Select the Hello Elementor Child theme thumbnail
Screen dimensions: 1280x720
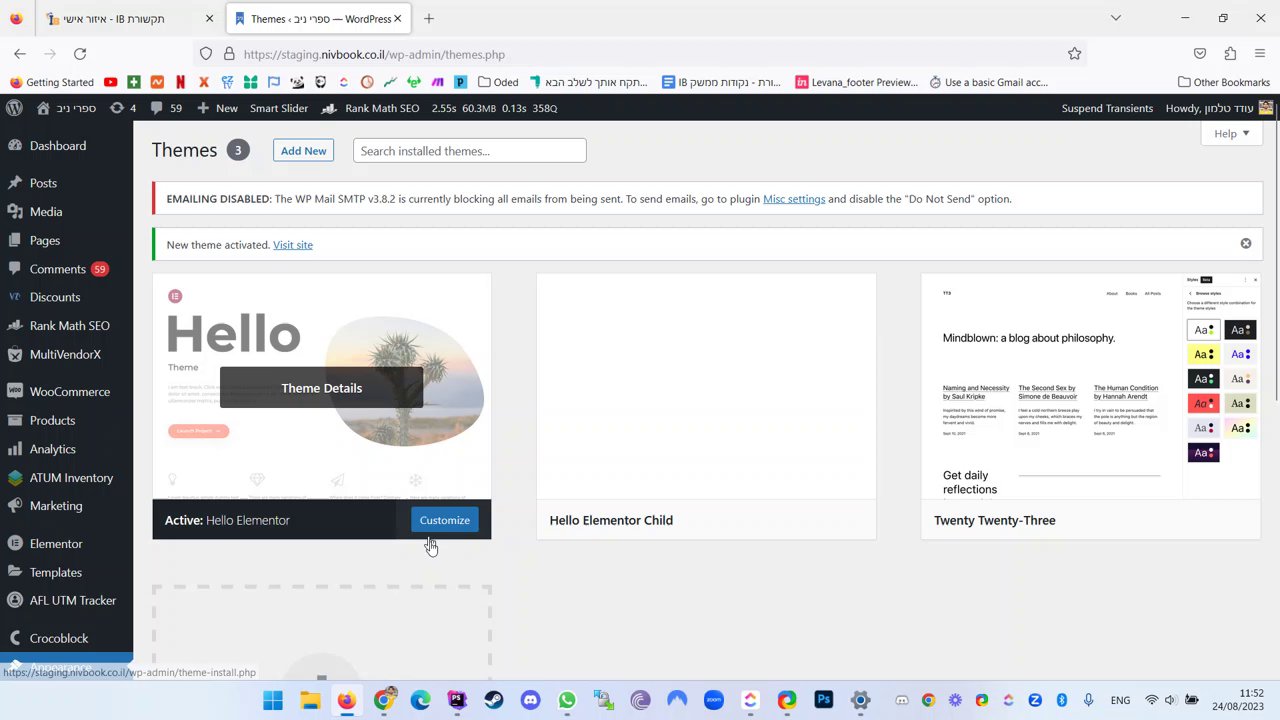coord(706,385)
